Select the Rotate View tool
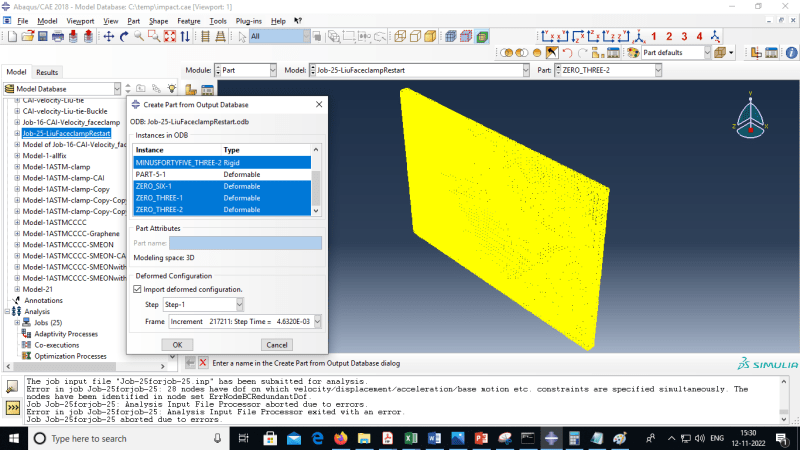 pyautogui.click(x=123, y=36)
